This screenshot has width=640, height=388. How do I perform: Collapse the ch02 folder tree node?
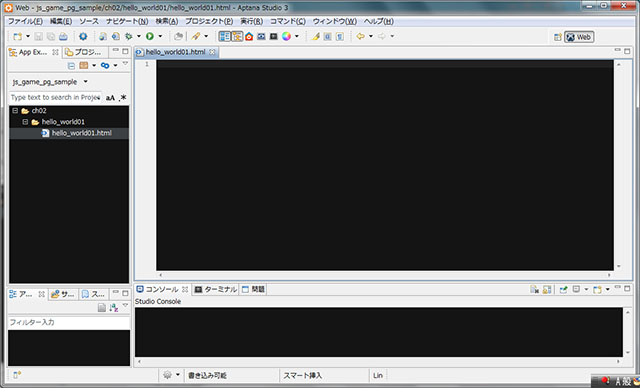(x=15, y=111)
